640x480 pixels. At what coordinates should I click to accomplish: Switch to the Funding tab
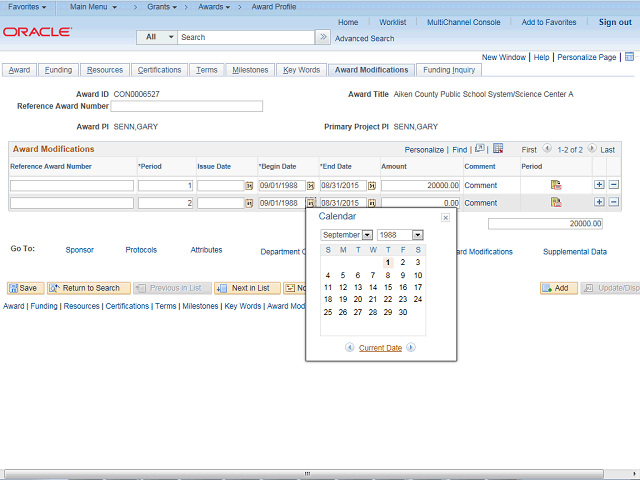[58, 70]
